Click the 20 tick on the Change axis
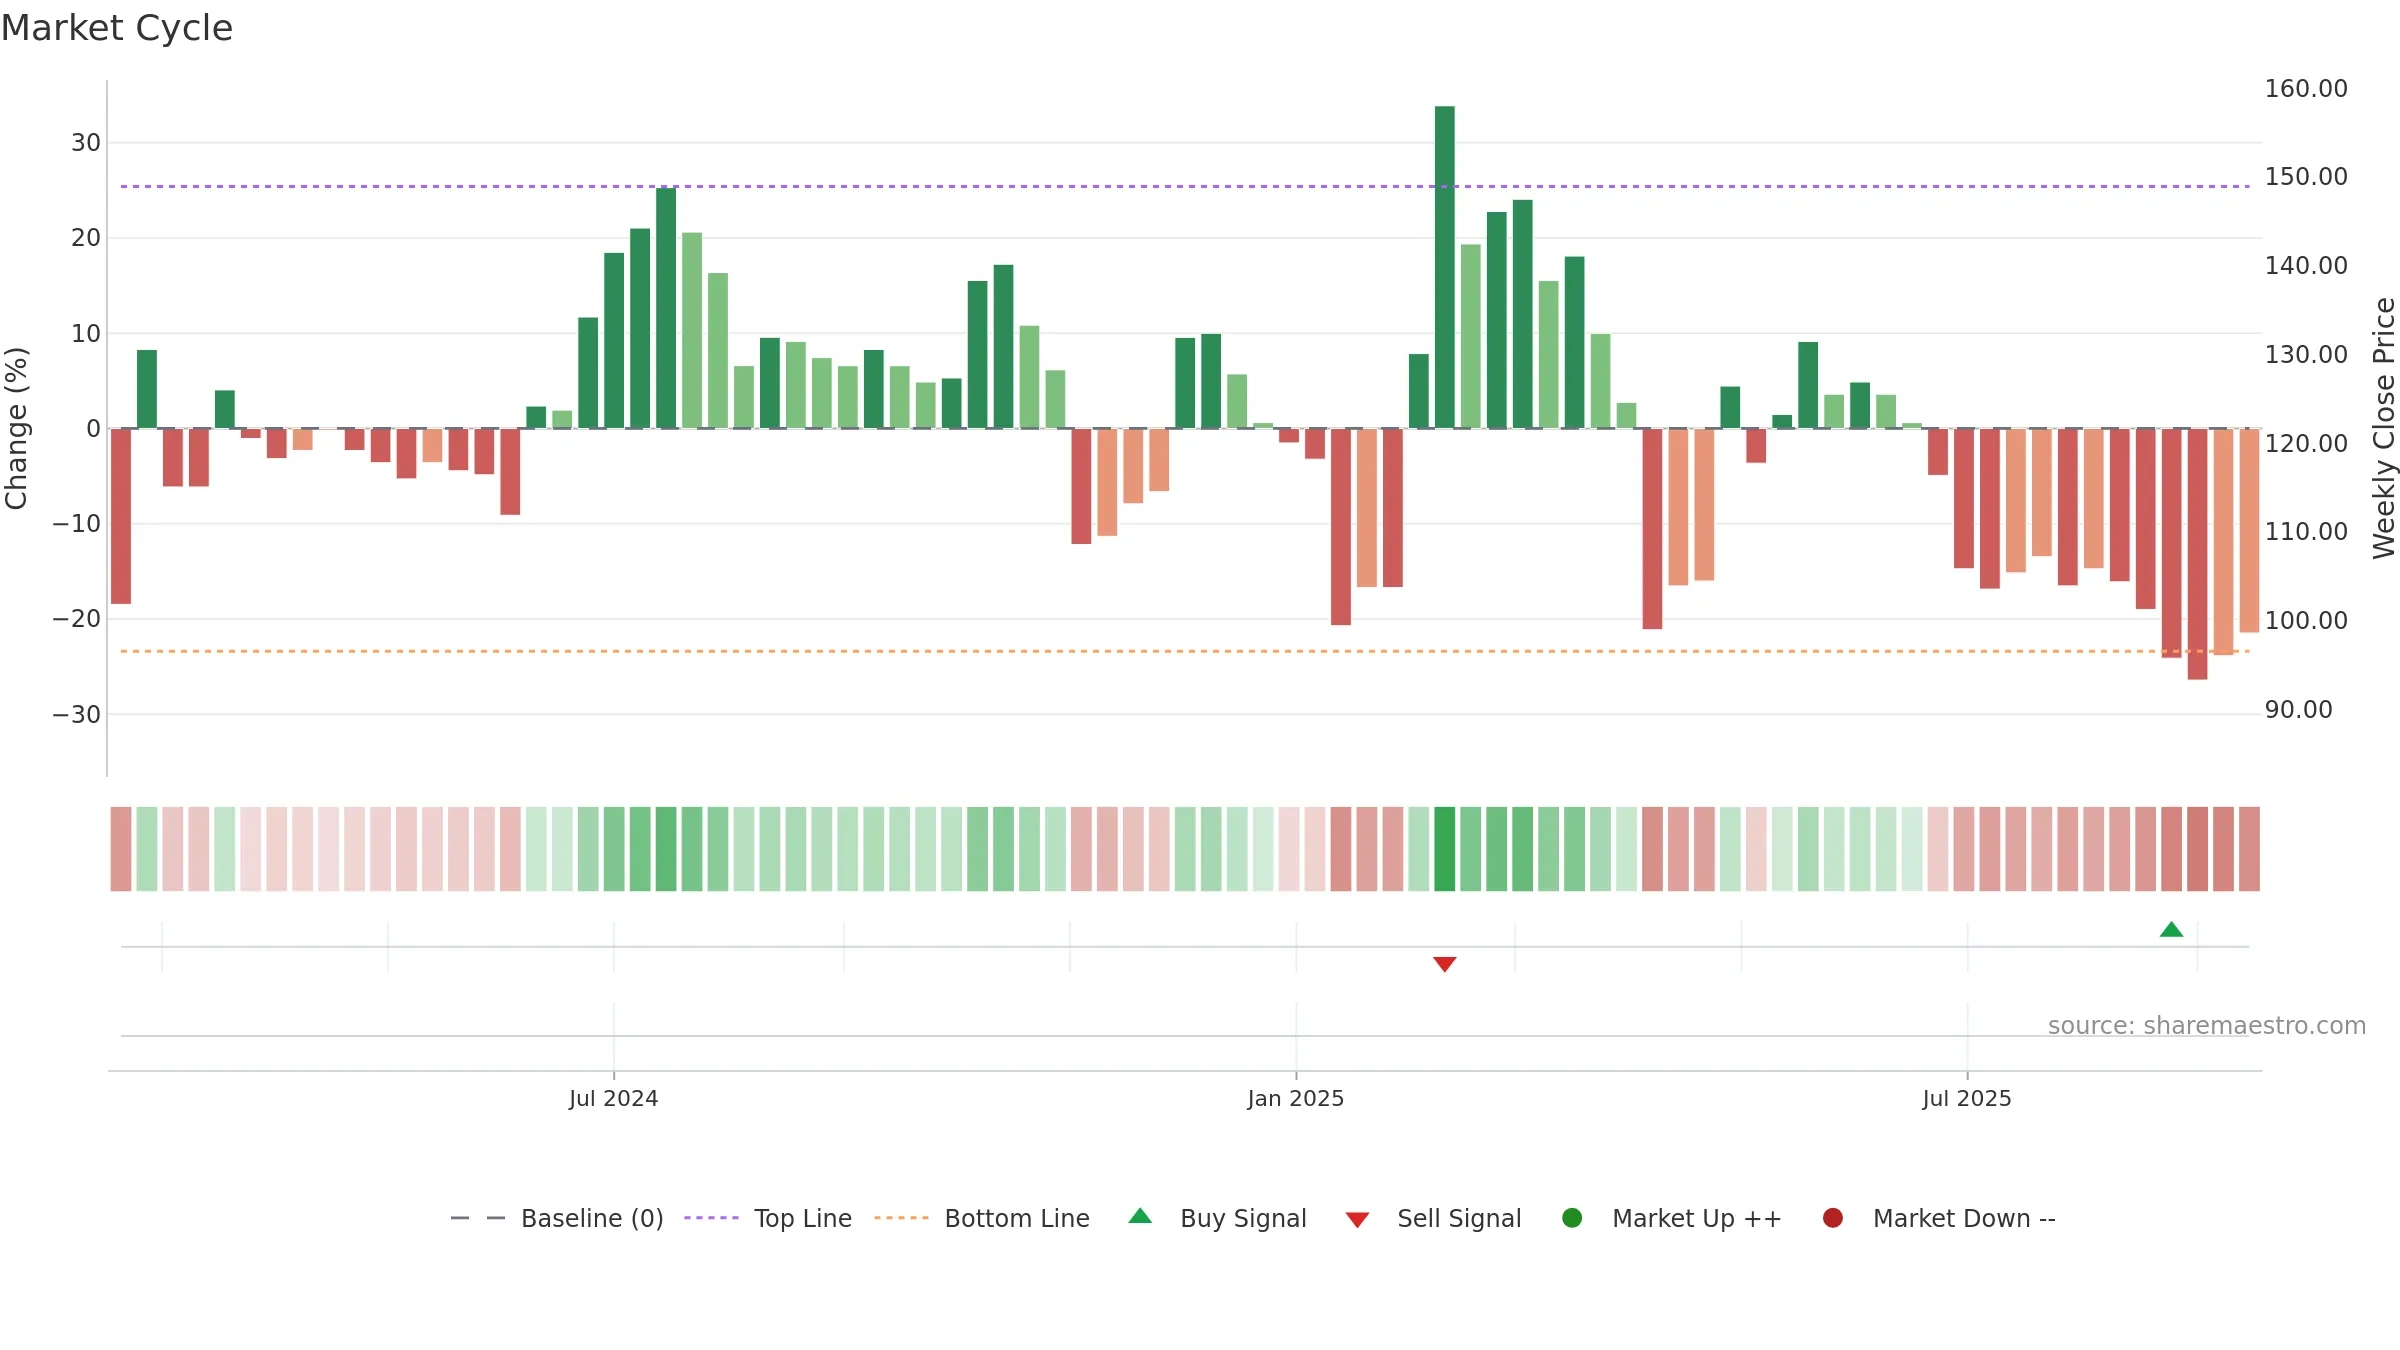Screen dimensions: 2400x1350 coord(86,238)
